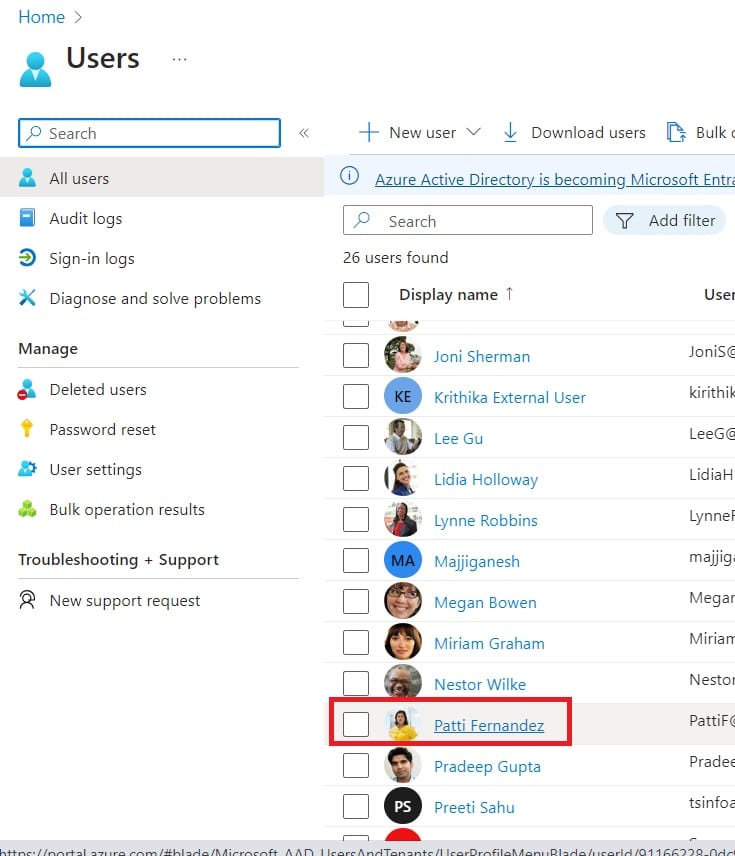Click the info icon in the banner
The image size is (735, 856).
pos(349,176)
